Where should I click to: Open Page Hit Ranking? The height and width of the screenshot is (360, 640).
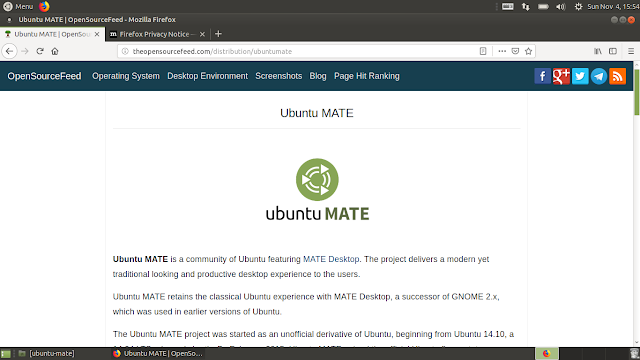click(367, 76)
